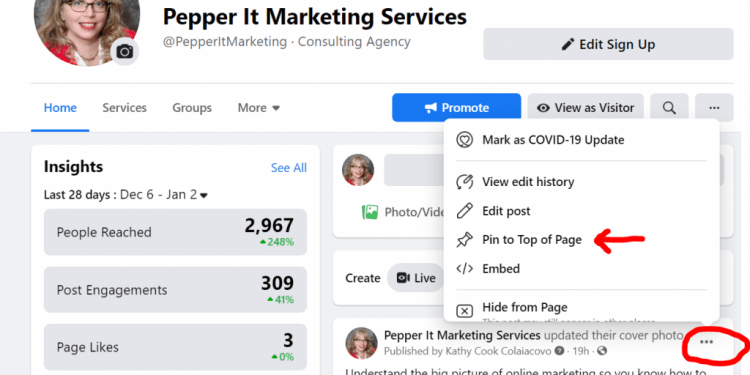Viewport: 750px width, 375px height.
Task: Click the post author's avatar thumbnail
Action: tap(361, 343)
